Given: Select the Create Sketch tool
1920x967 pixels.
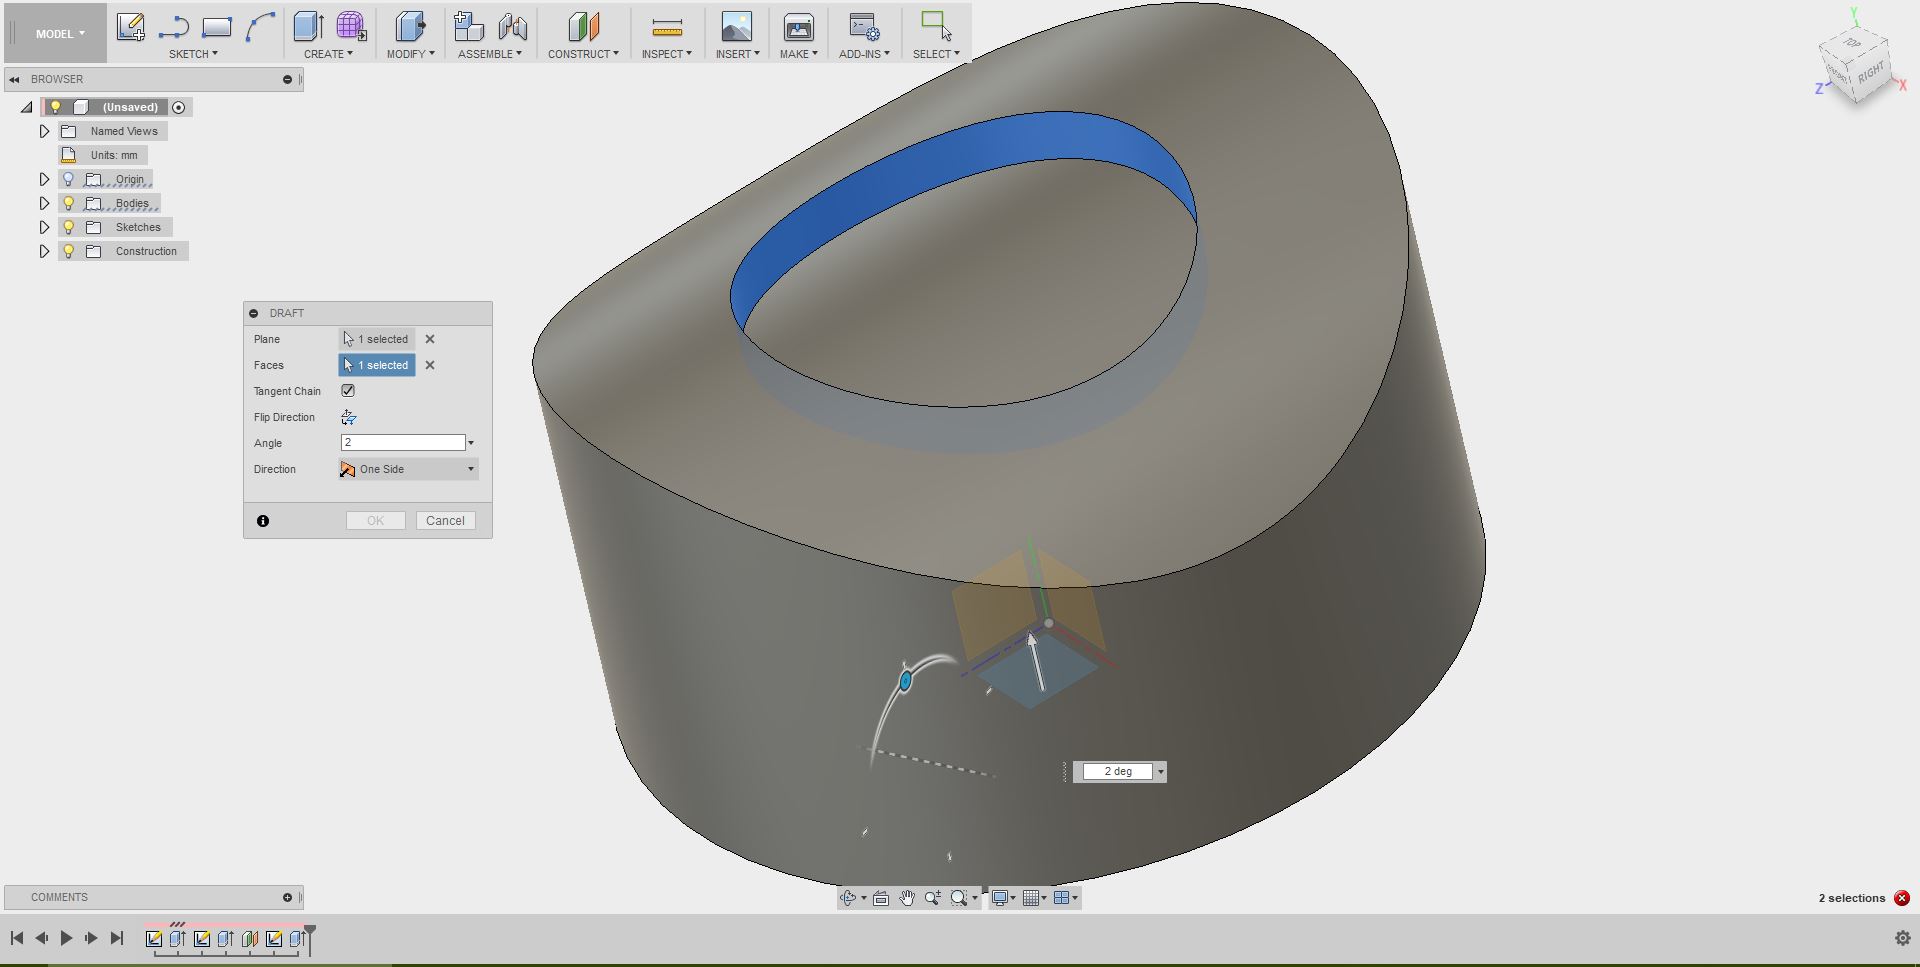Looking at the screenshot, I should pos(130,27).
